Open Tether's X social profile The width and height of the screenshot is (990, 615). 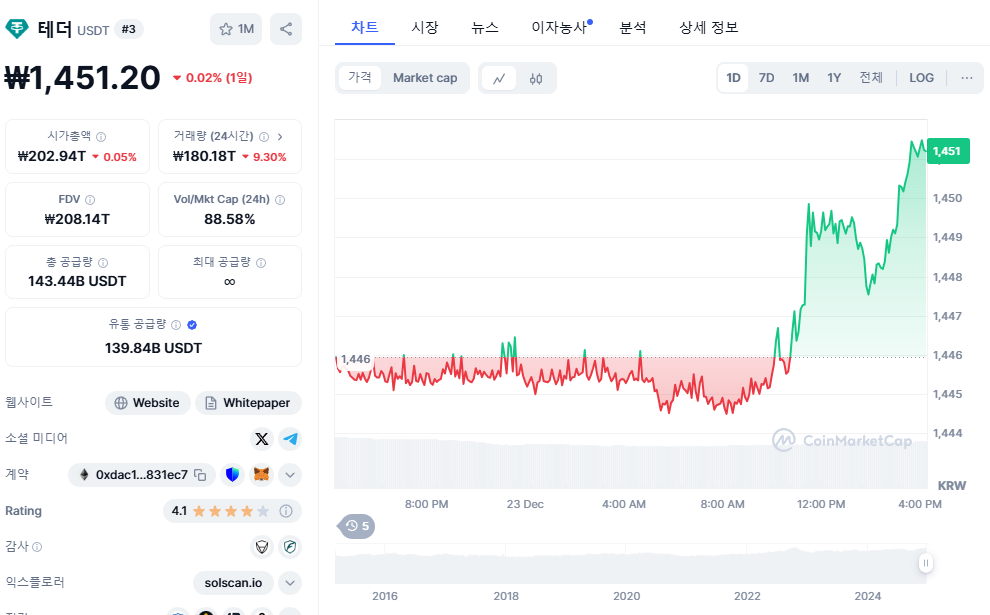click(262, 439)
